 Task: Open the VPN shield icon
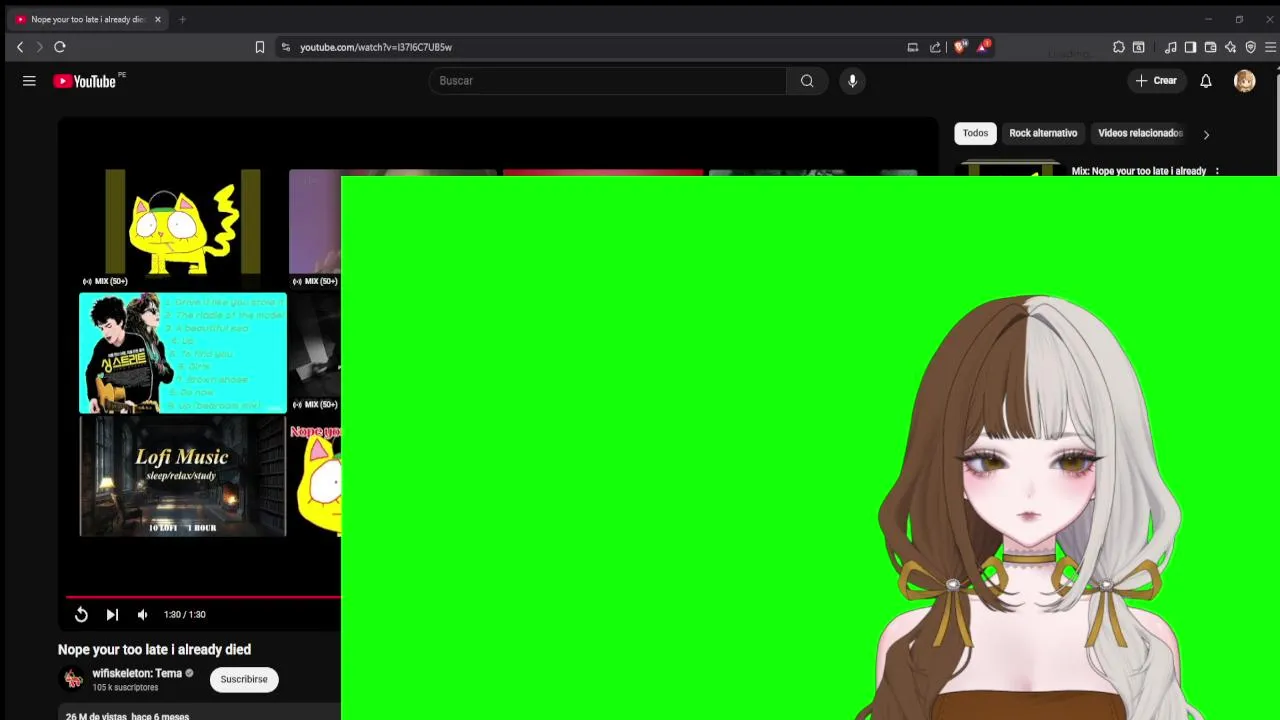[1250, 47]
